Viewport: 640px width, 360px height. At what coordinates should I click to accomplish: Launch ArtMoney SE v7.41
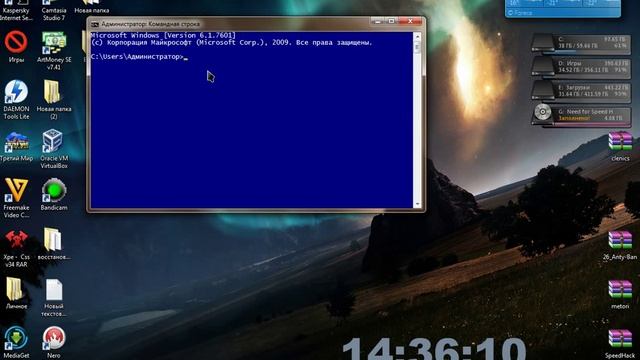54,51
